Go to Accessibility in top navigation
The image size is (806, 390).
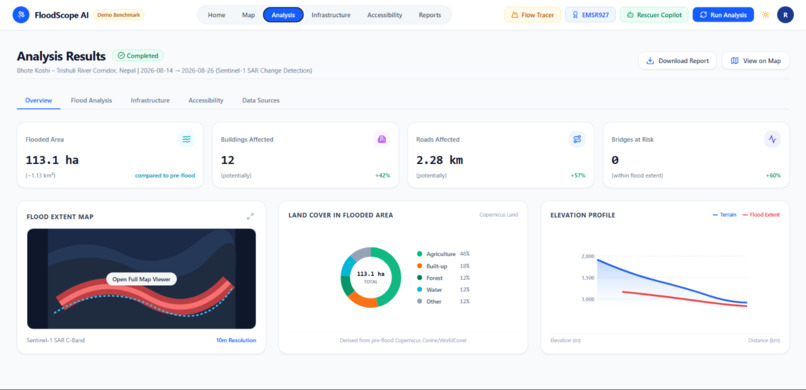coord(384,15)
